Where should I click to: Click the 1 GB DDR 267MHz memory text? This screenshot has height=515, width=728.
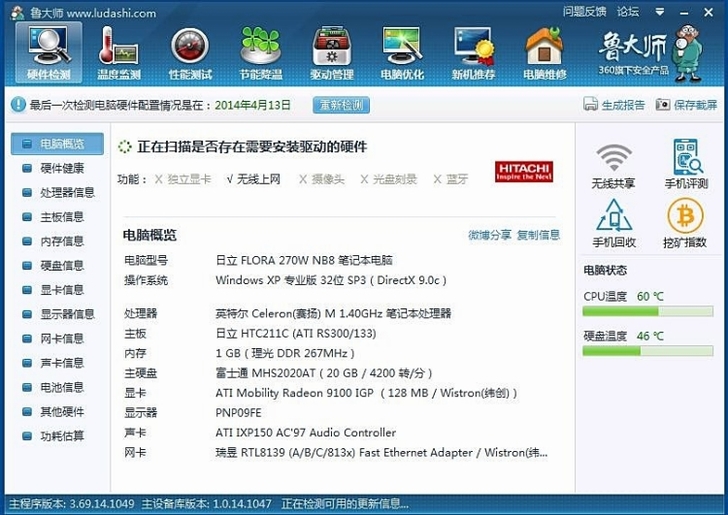[x=285, y=353]
